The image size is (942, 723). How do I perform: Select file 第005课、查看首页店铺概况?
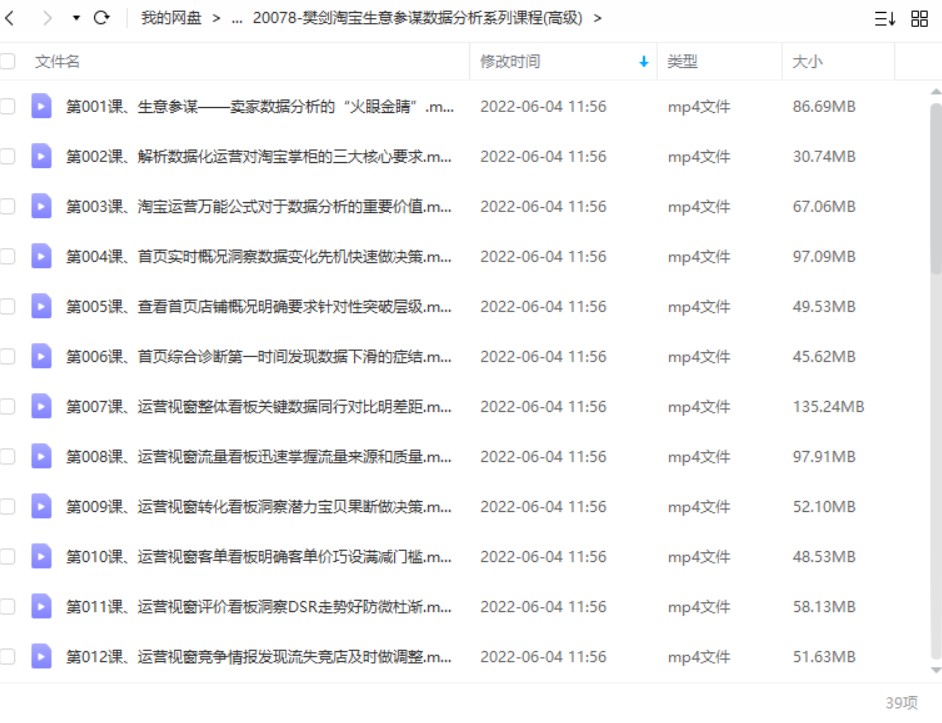(258, 307)
